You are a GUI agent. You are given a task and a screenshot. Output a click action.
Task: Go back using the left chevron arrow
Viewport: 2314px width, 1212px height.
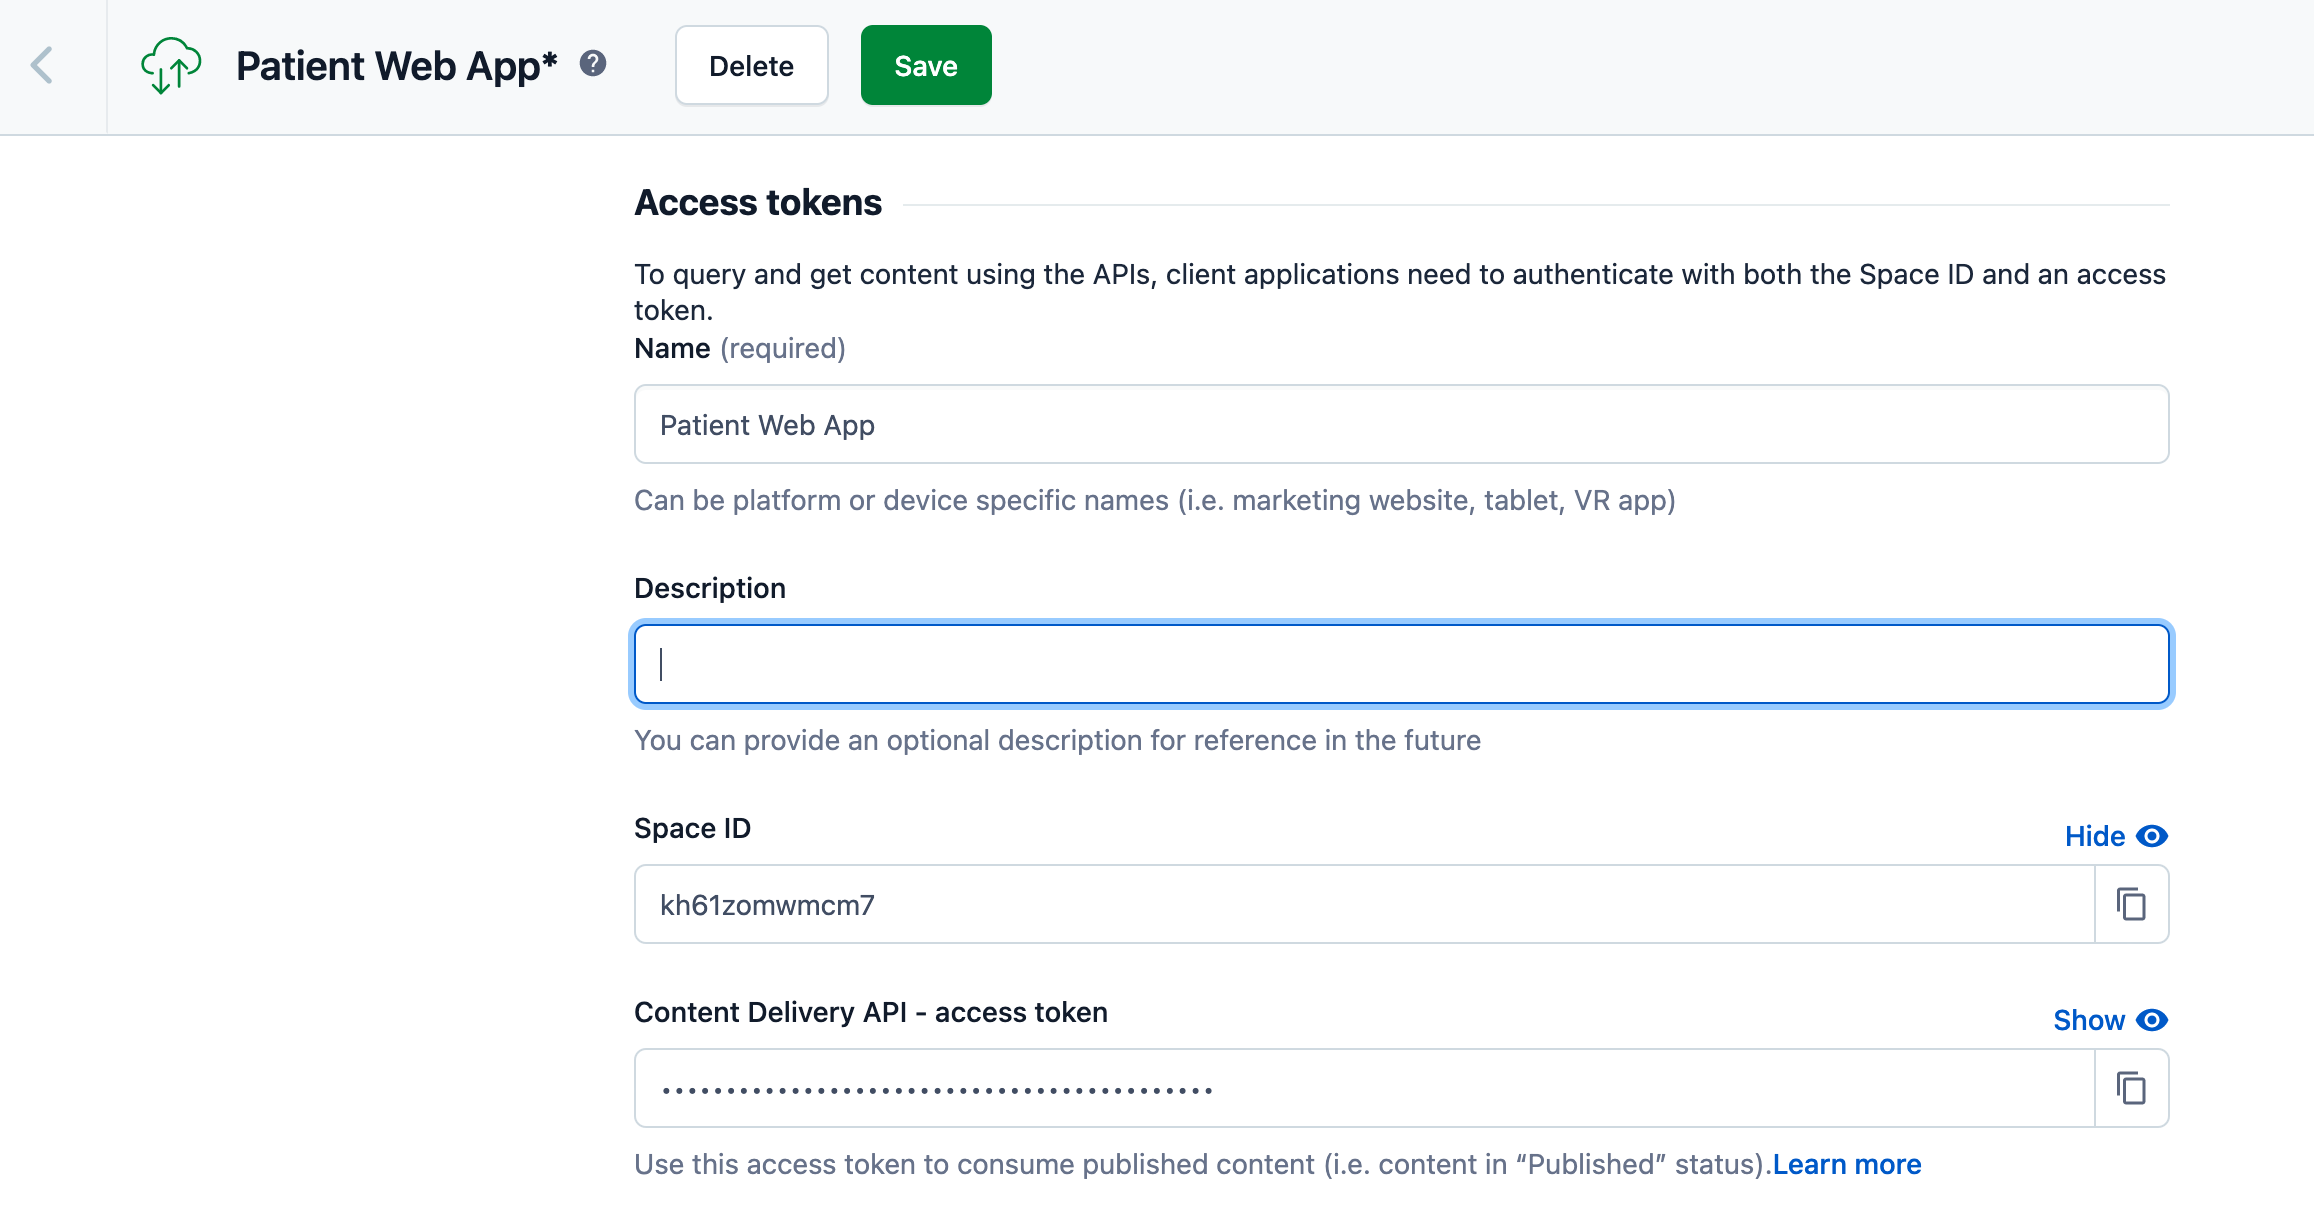[x=42, y=66]
